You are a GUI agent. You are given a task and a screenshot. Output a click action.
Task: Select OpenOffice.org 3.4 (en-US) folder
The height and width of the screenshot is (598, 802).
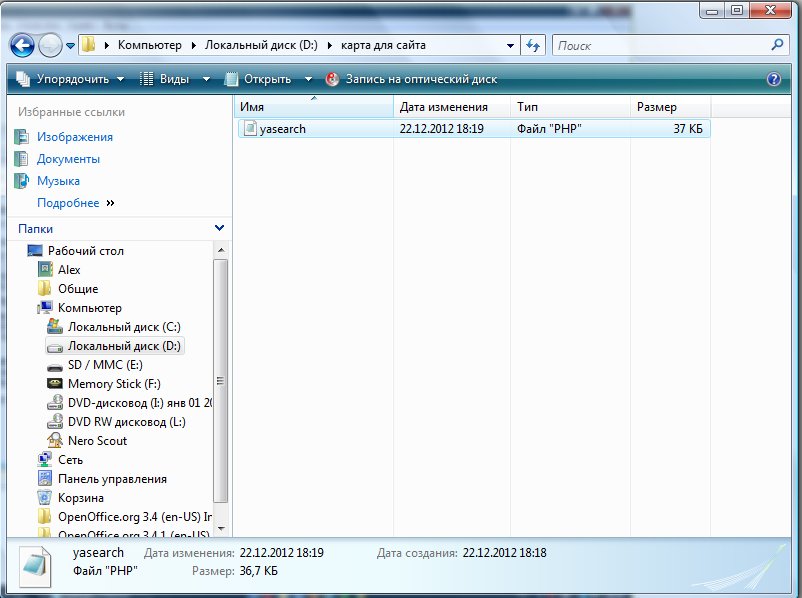(x=135, y=517)
